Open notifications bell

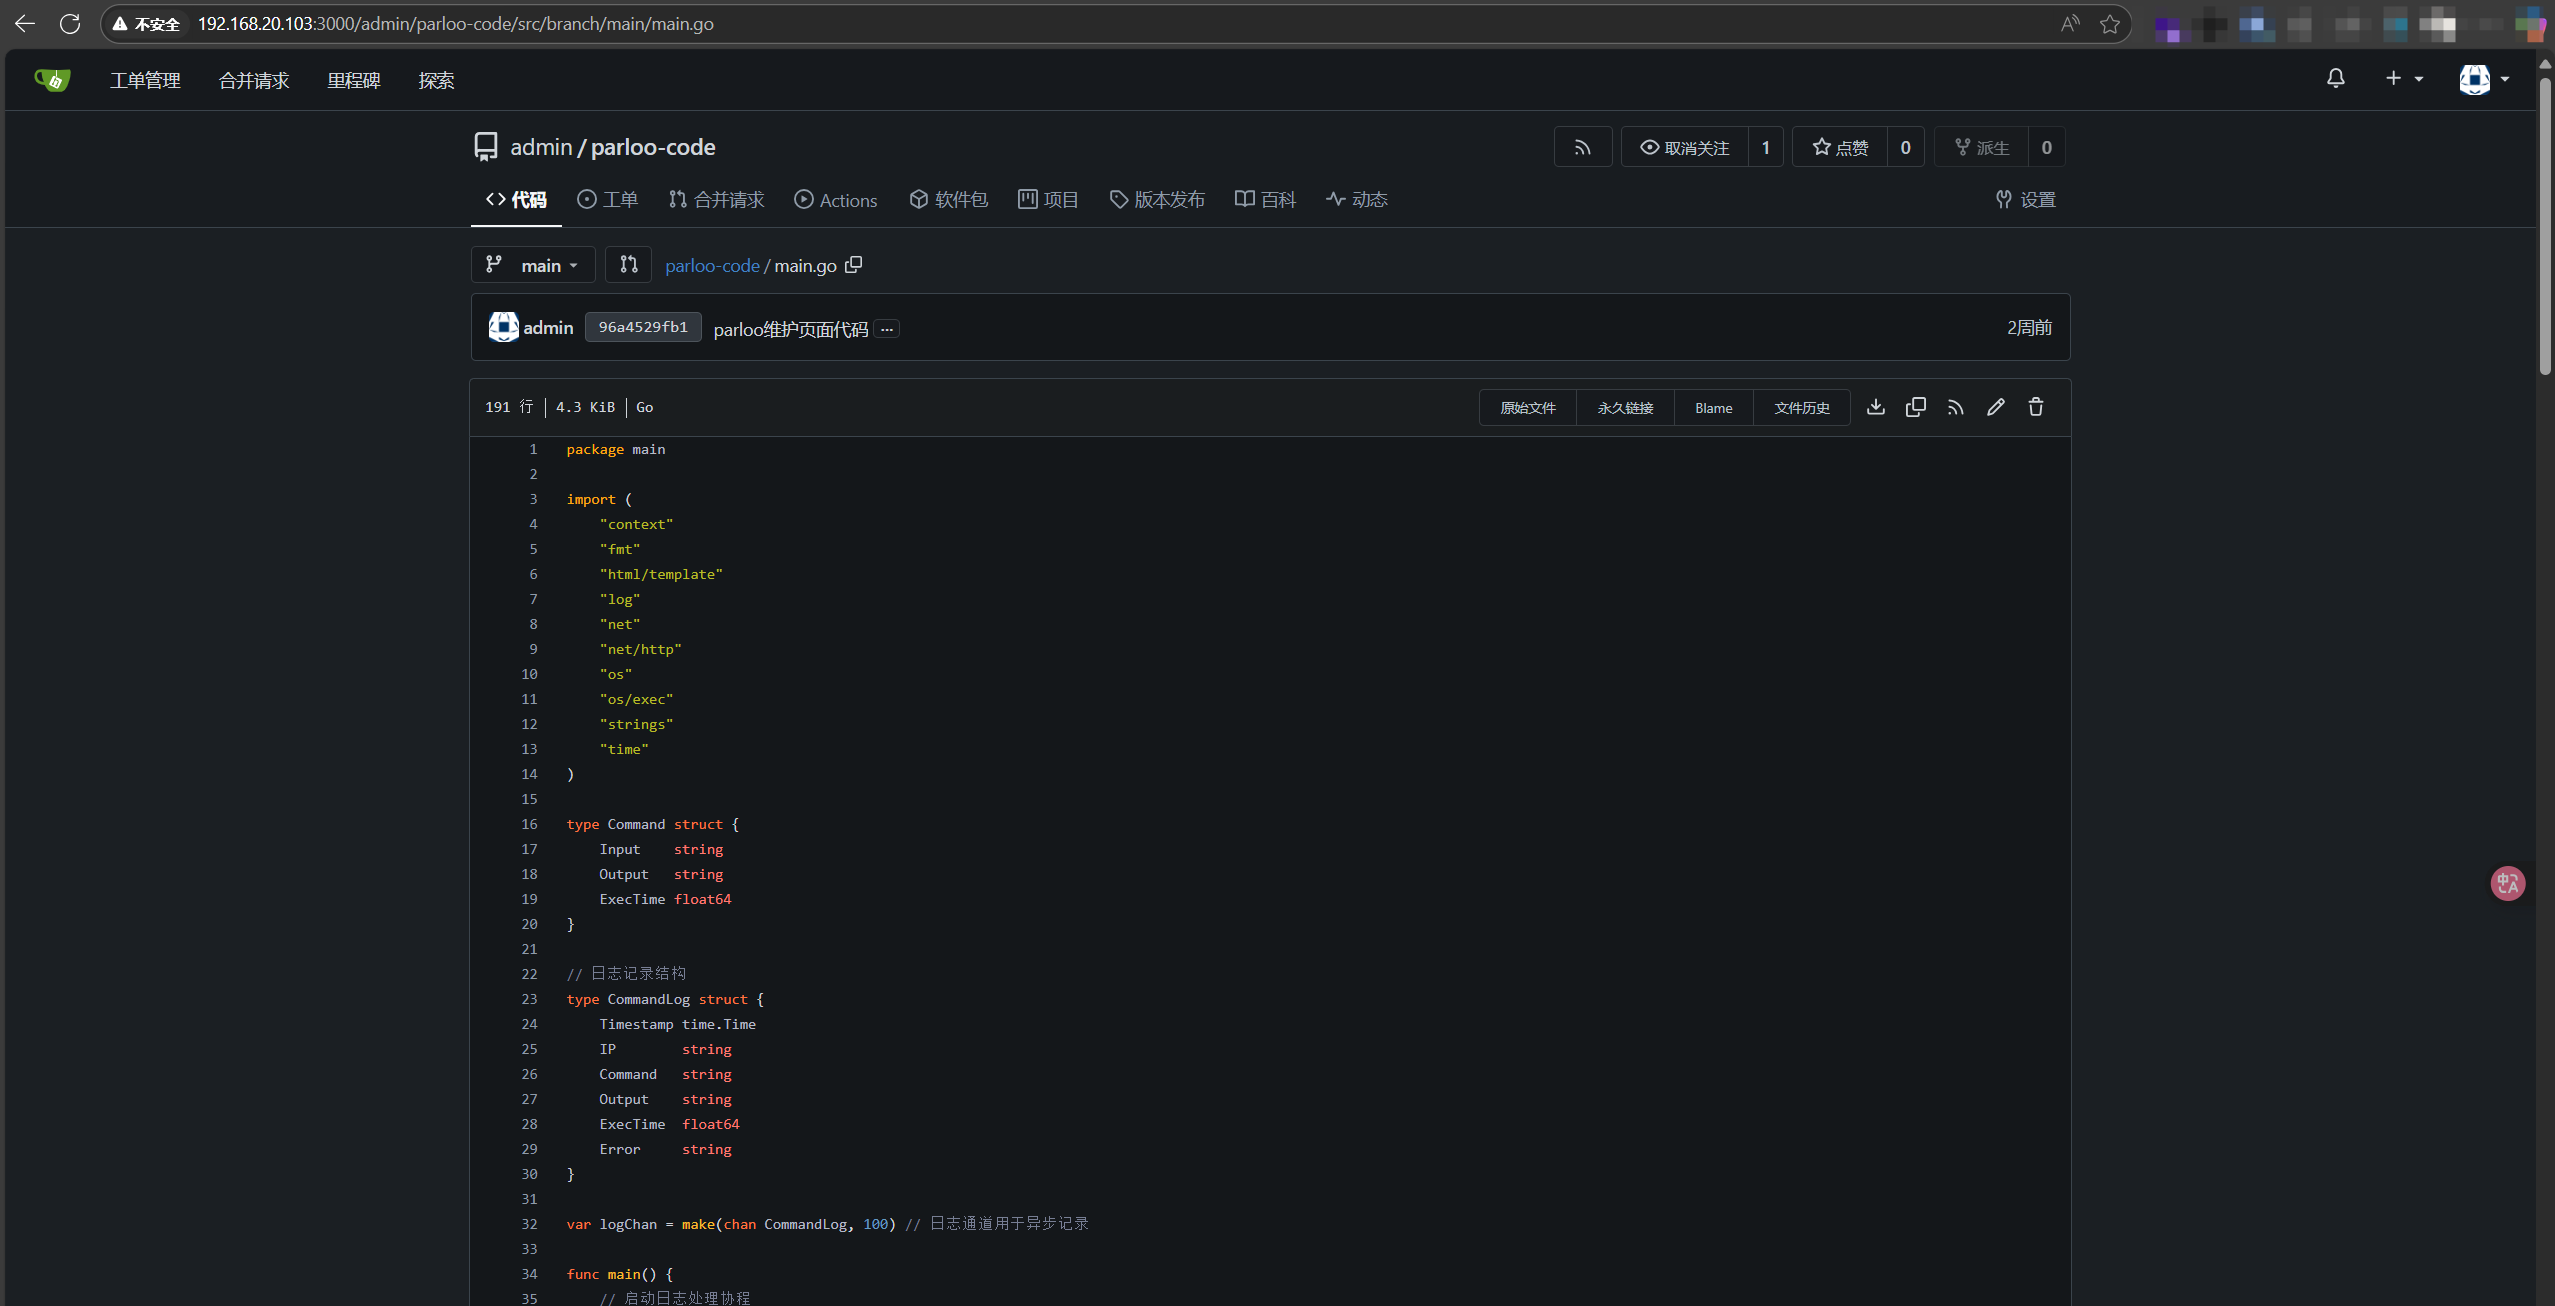(2336, 78)
